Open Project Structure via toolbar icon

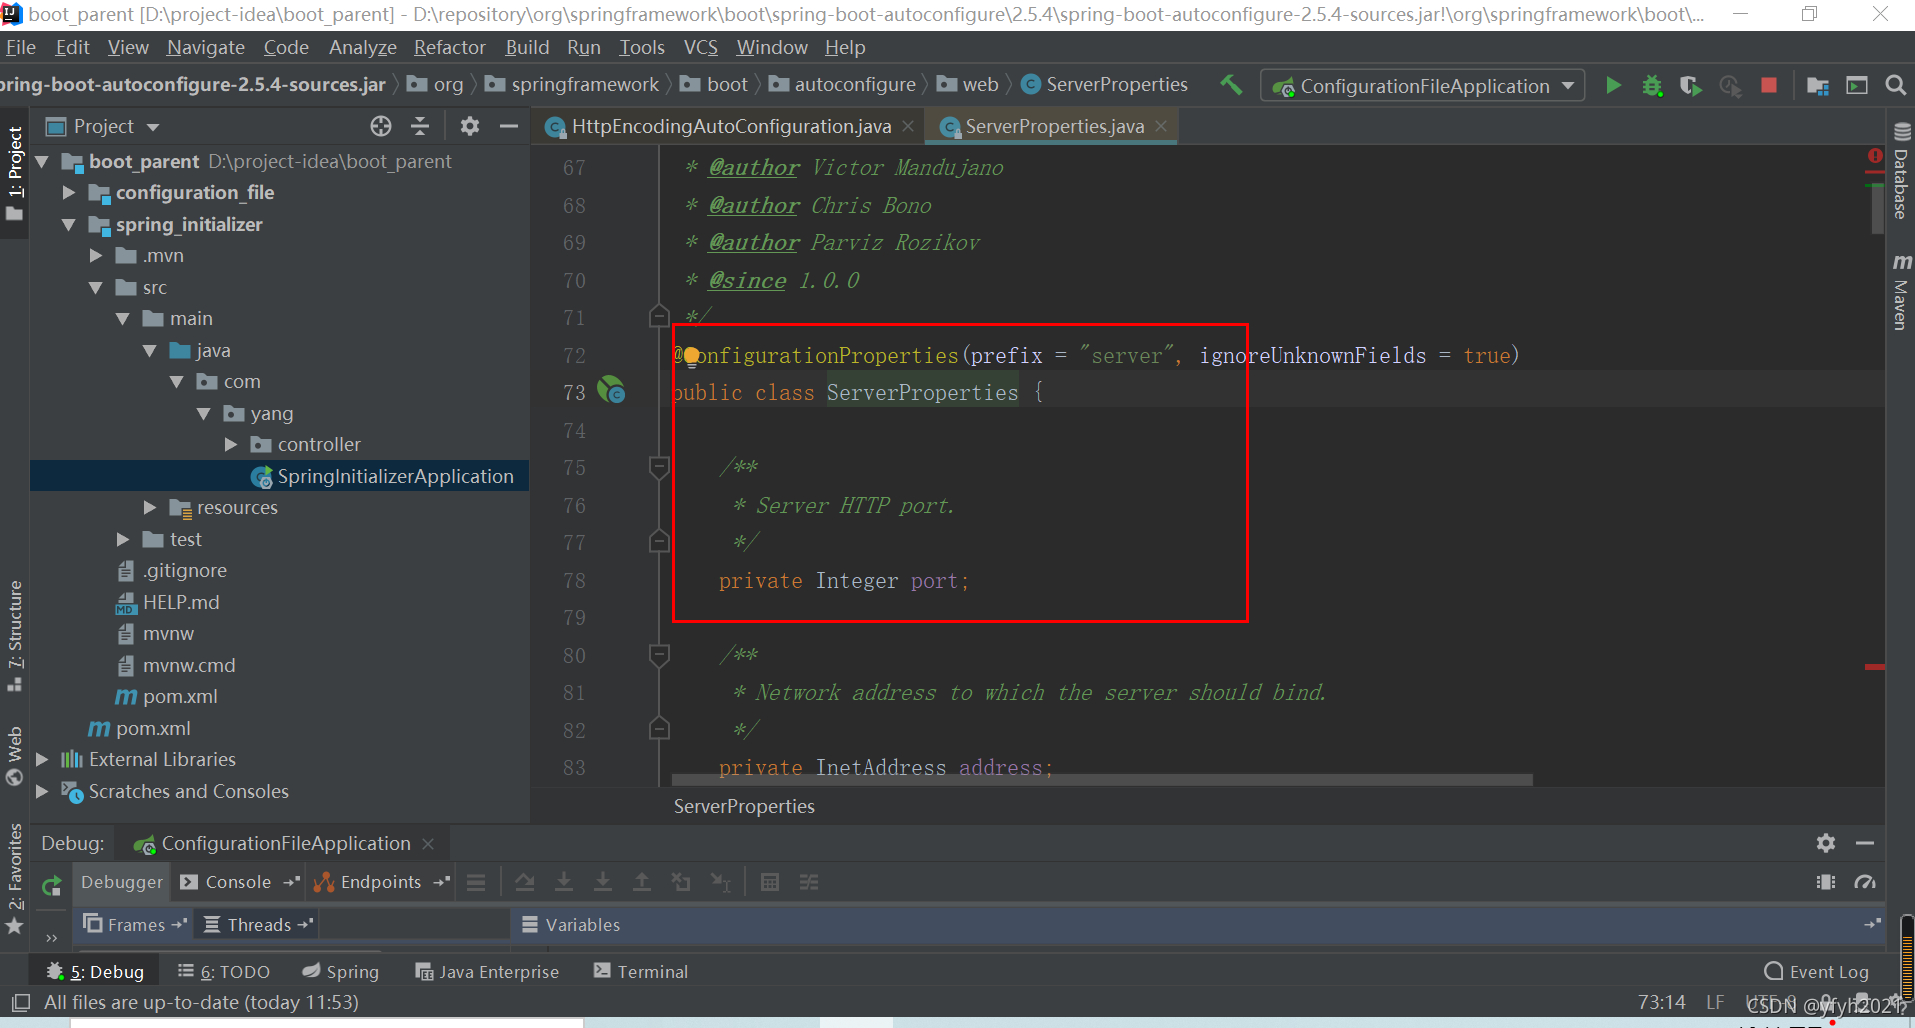pyautogui.click(x=1818, y=85)
